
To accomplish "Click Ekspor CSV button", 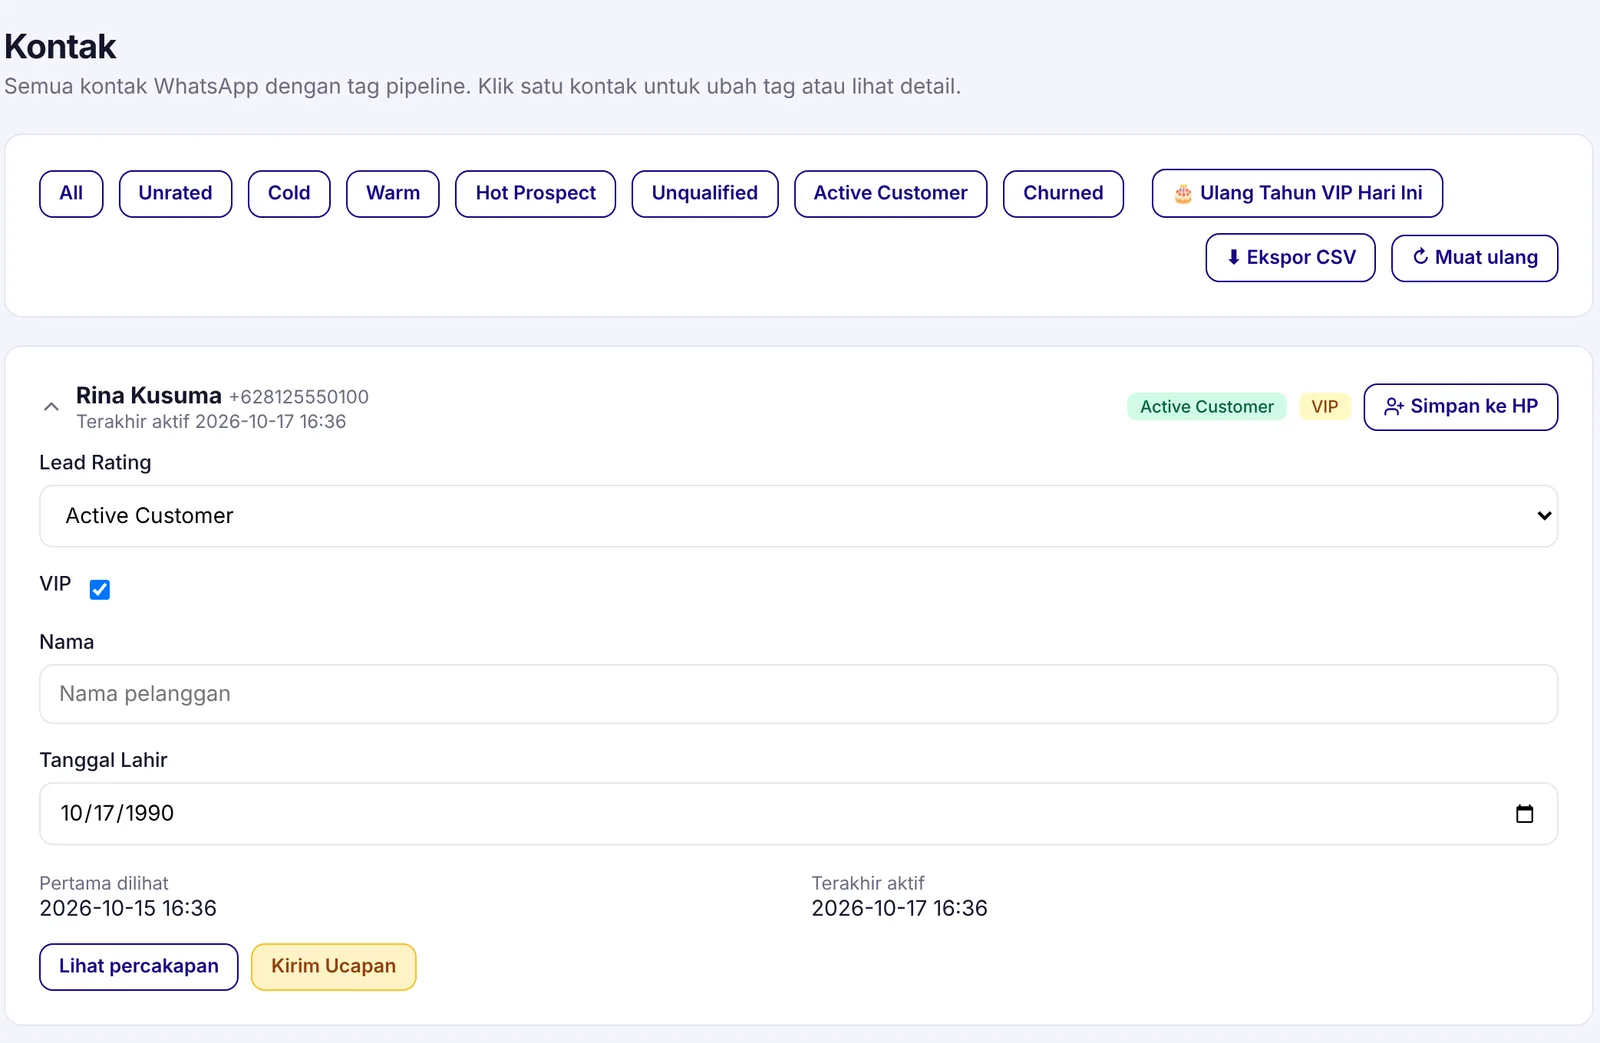I will (x=1290, y=258).
